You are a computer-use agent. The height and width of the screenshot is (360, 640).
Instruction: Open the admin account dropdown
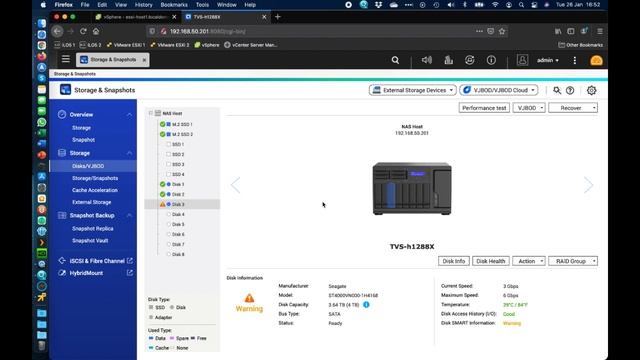click(548, 60)
